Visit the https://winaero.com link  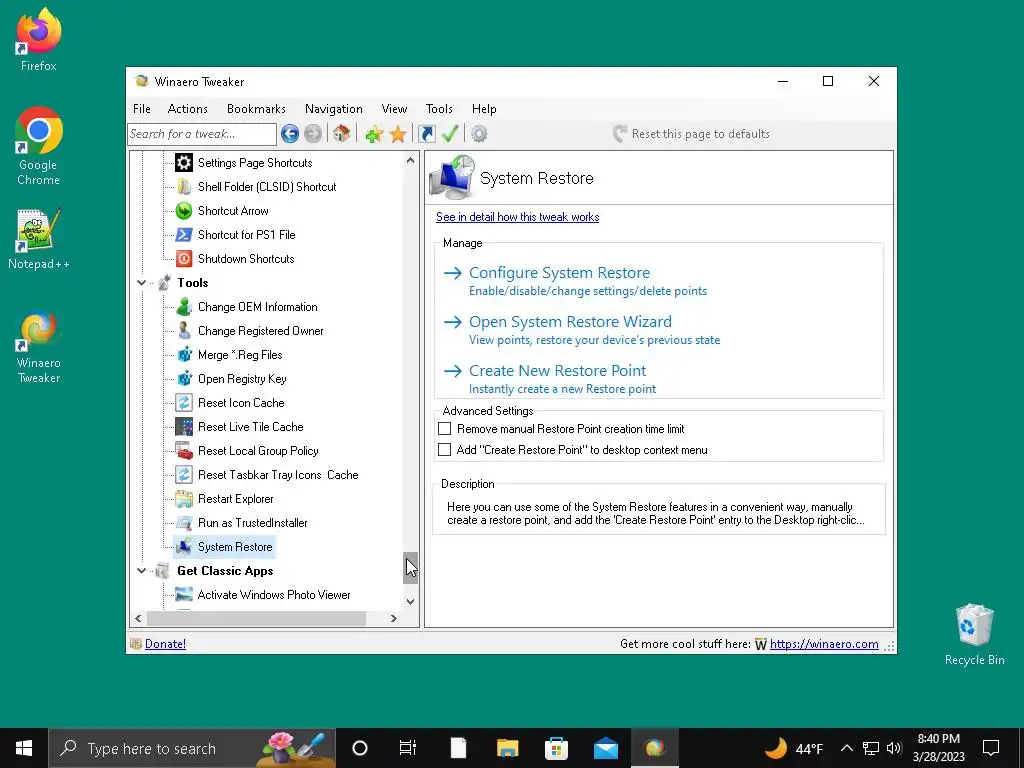click(x=824, y=644)
